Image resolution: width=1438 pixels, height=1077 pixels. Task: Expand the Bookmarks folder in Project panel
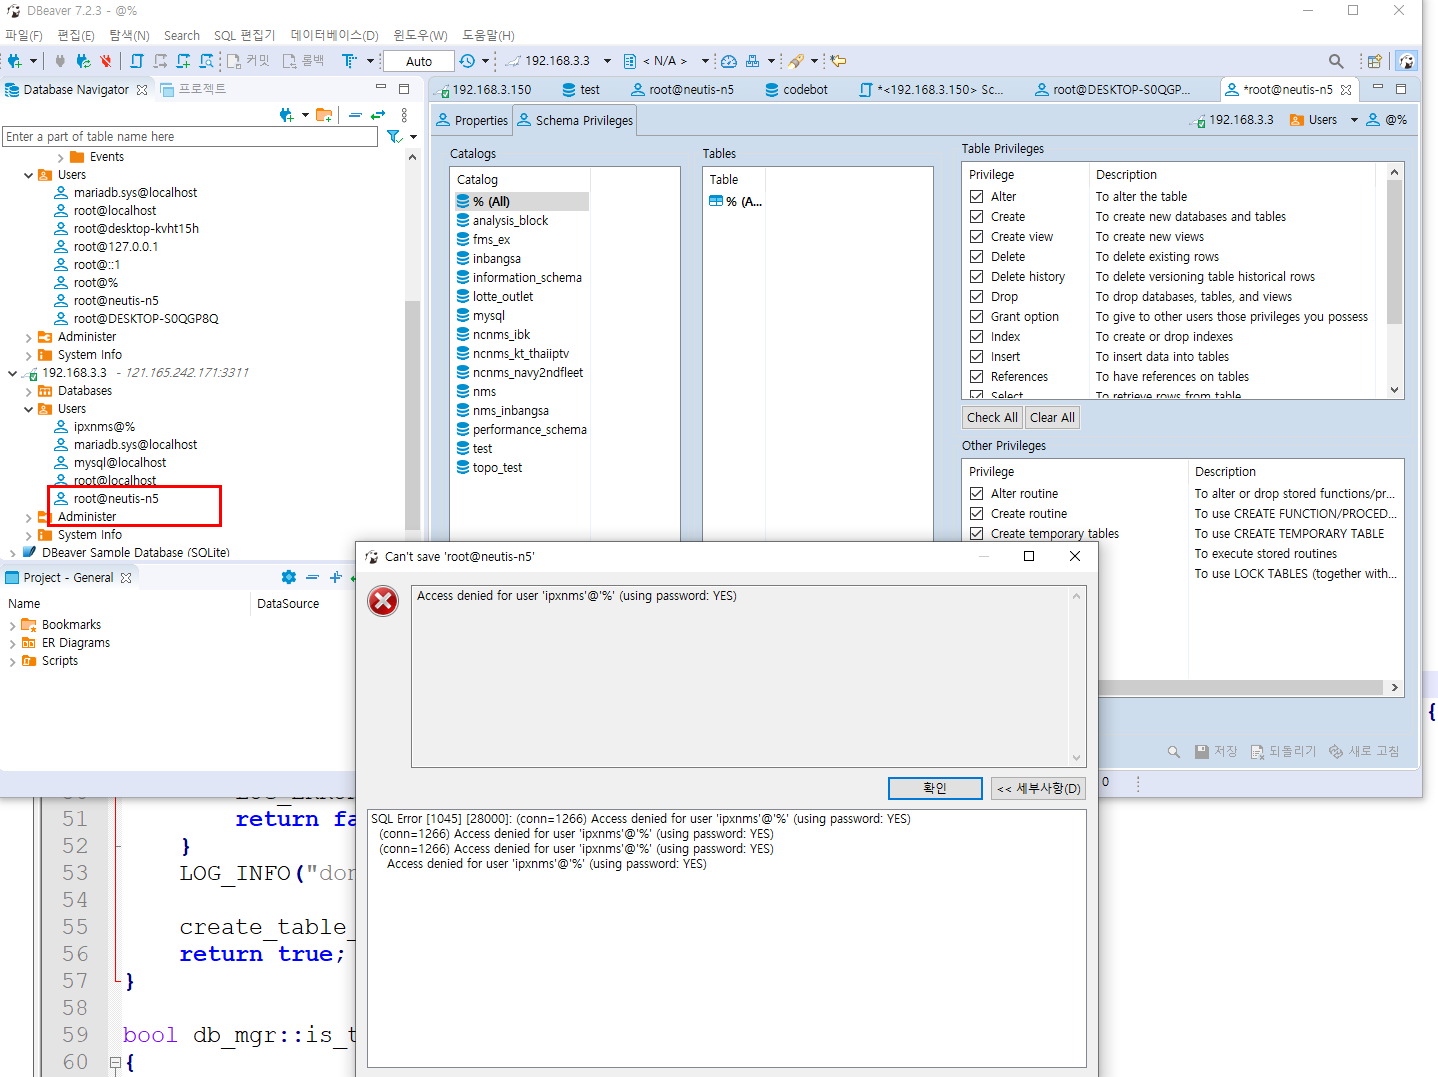(x=12, y=625)
